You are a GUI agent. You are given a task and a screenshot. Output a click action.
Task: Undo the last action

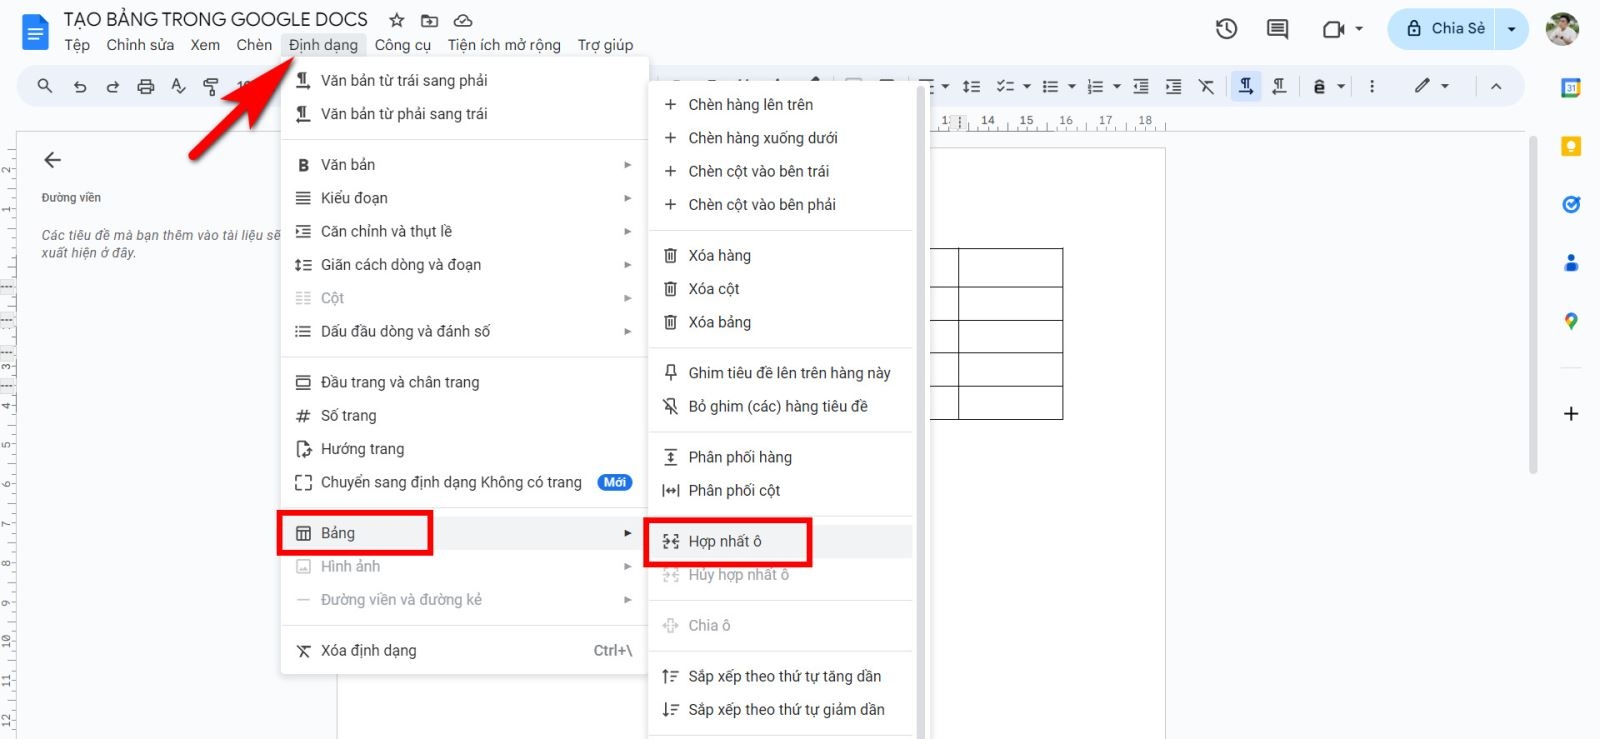(80, 87)
